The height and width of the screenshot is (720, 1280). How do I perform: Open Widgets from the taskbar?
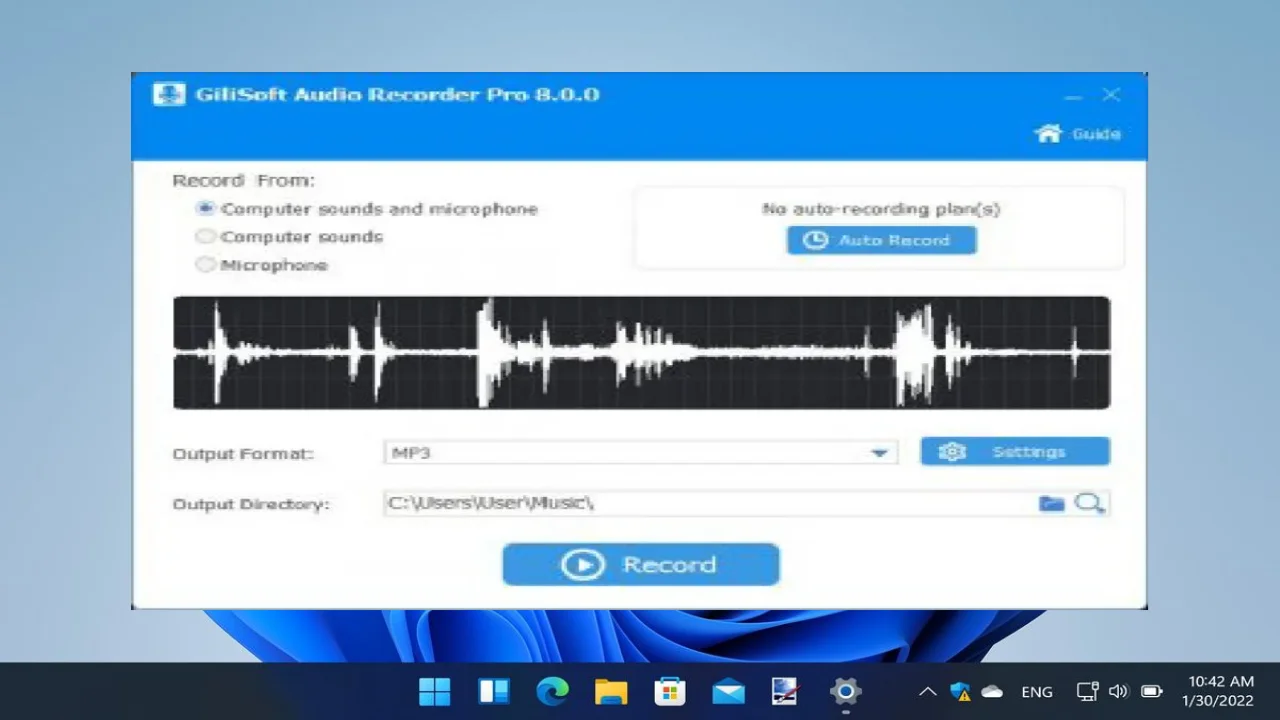[x=494, y=691]
